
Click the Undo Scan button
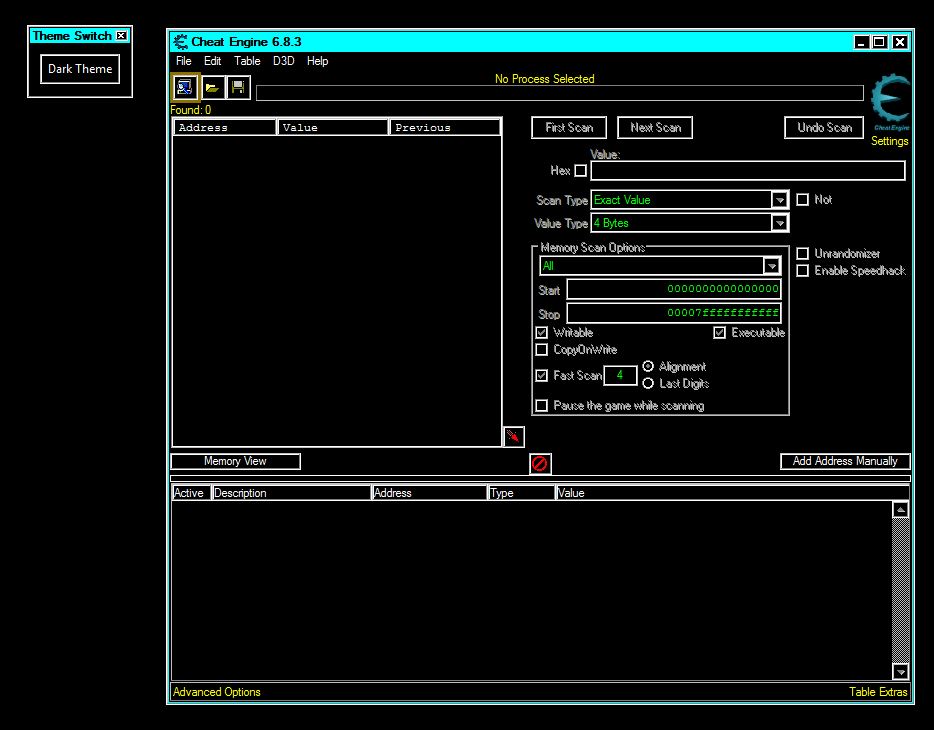(x=824, y=127)
